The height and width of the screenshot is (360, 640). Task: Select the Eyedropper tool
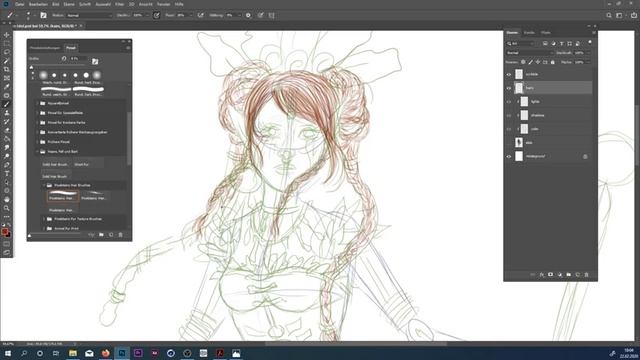tap(7, 87)
